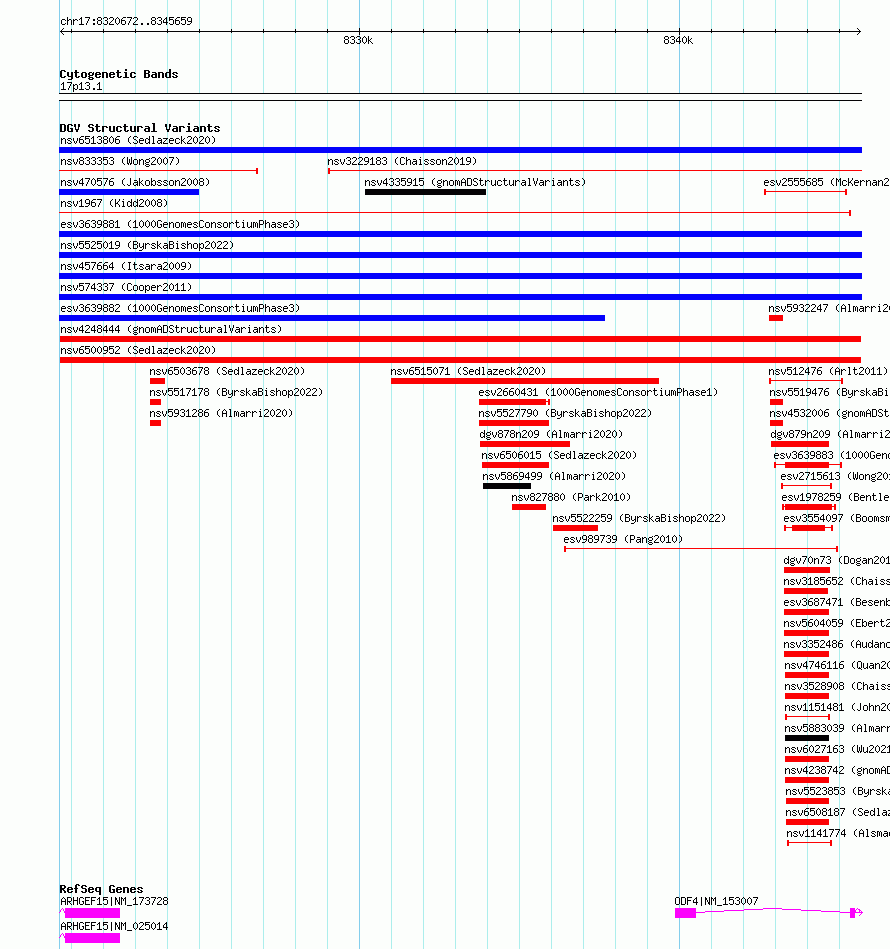
Task: Click the nsv6515071 (Sedlazeck2020) red bar
Action: click(525, 381)
